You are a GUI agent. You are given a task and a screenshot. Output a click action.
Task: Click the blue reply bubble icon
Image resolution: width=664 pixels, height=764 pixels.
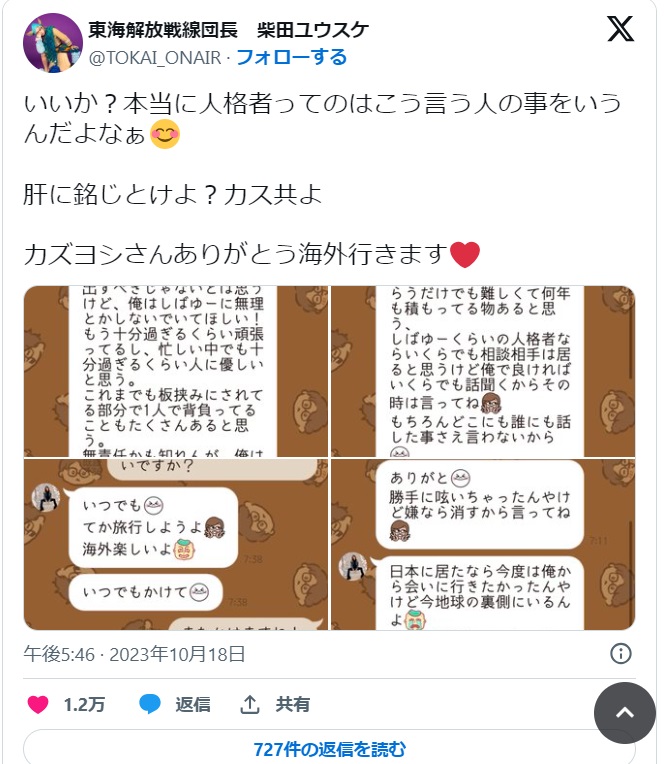tap(150, 705)
